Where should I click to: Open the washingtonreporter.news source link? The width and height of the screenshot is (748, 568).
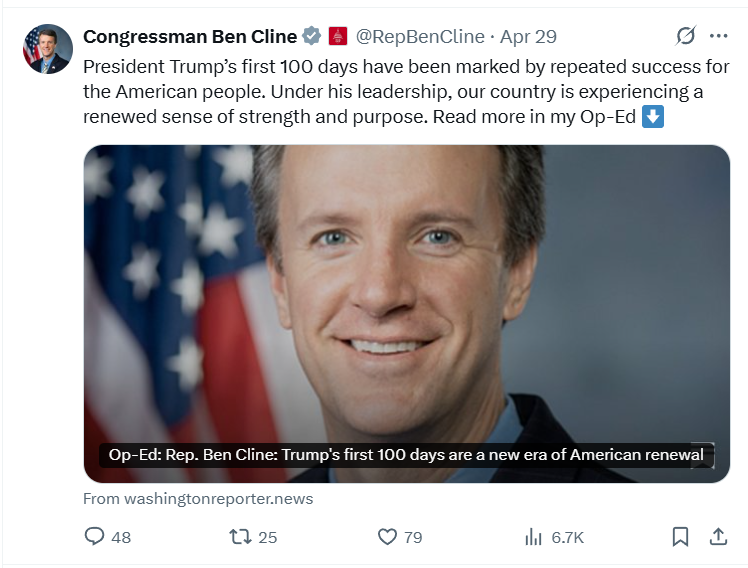(198, 499)
